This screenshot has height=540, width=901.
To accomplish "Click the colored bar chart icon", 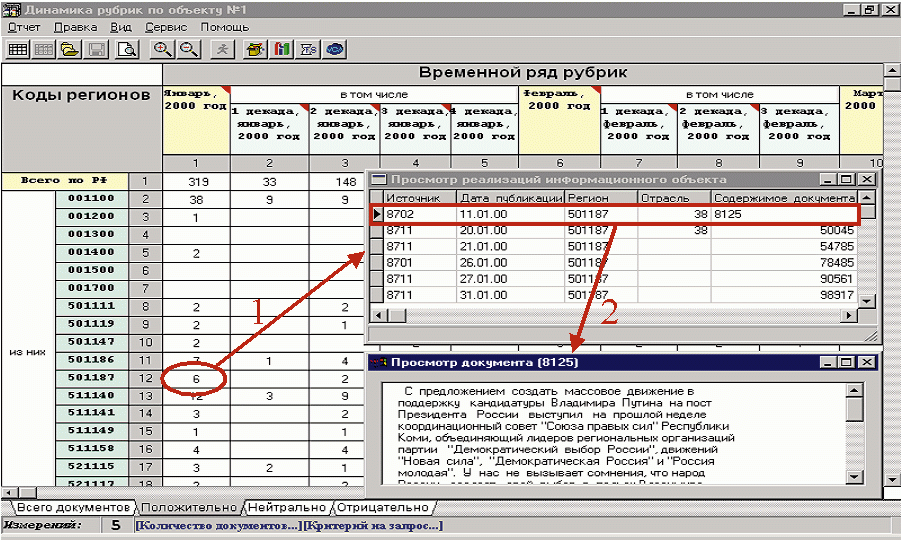I will pos(282,49).
